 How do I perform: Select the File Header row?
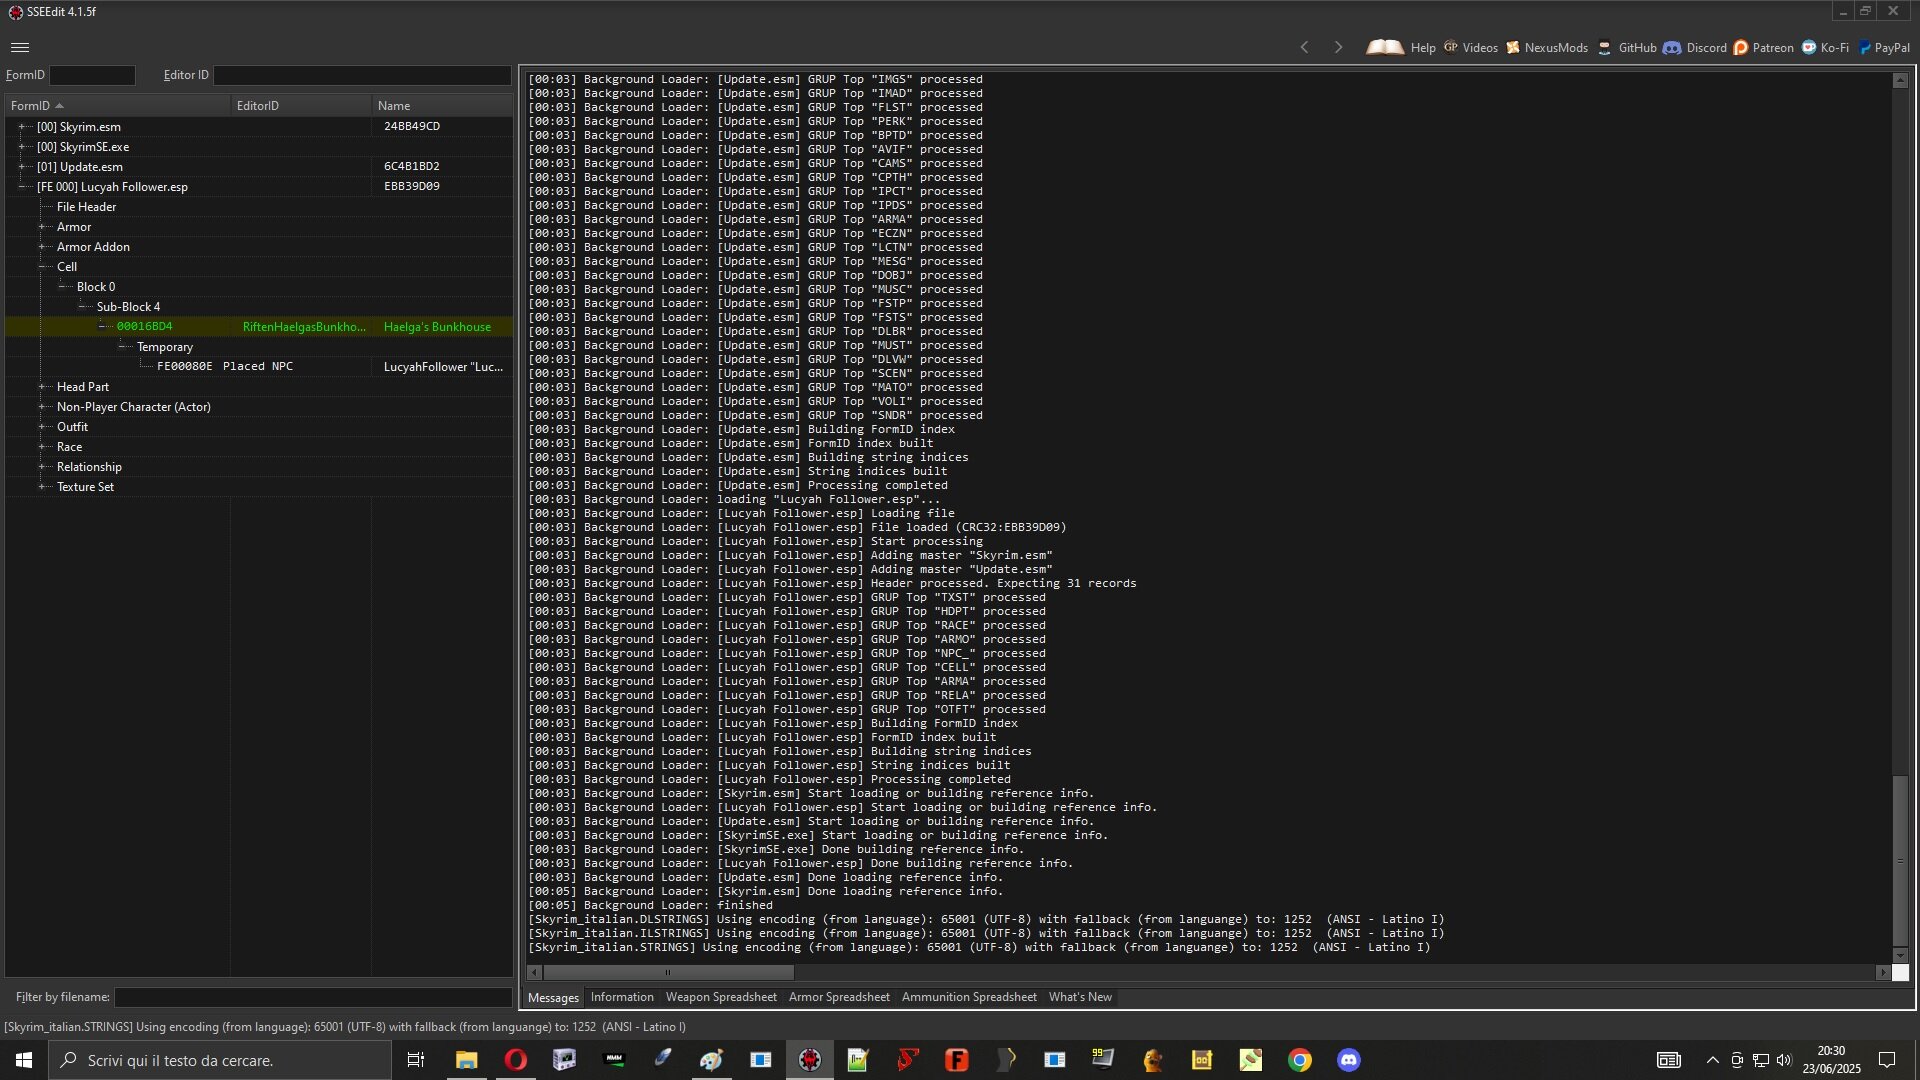pyautogui.click(x=258, y=207)
